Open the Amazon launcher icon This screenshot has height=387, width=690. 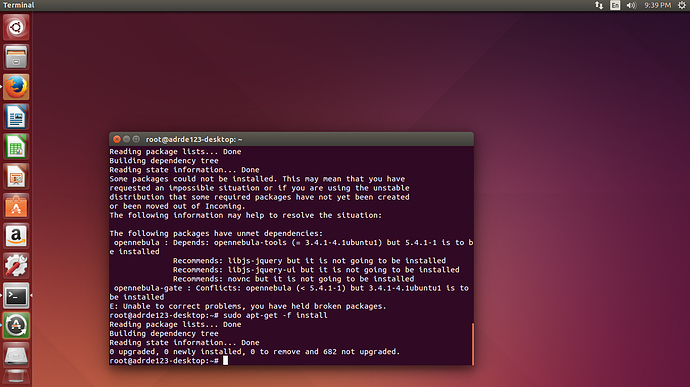pos(16,236)
